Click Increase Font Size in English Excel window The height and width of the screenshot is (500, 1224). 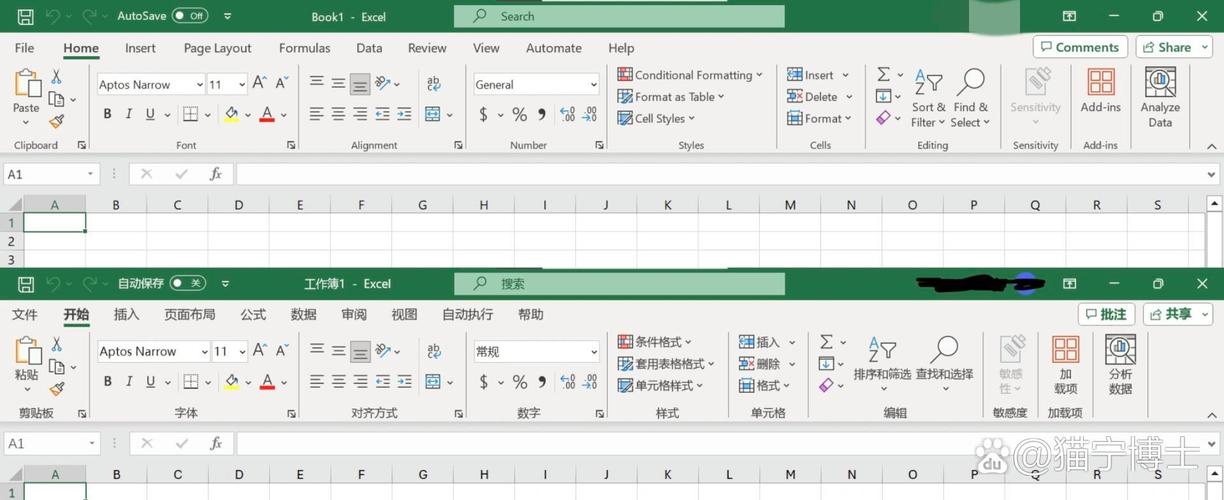tap(260, 84)
